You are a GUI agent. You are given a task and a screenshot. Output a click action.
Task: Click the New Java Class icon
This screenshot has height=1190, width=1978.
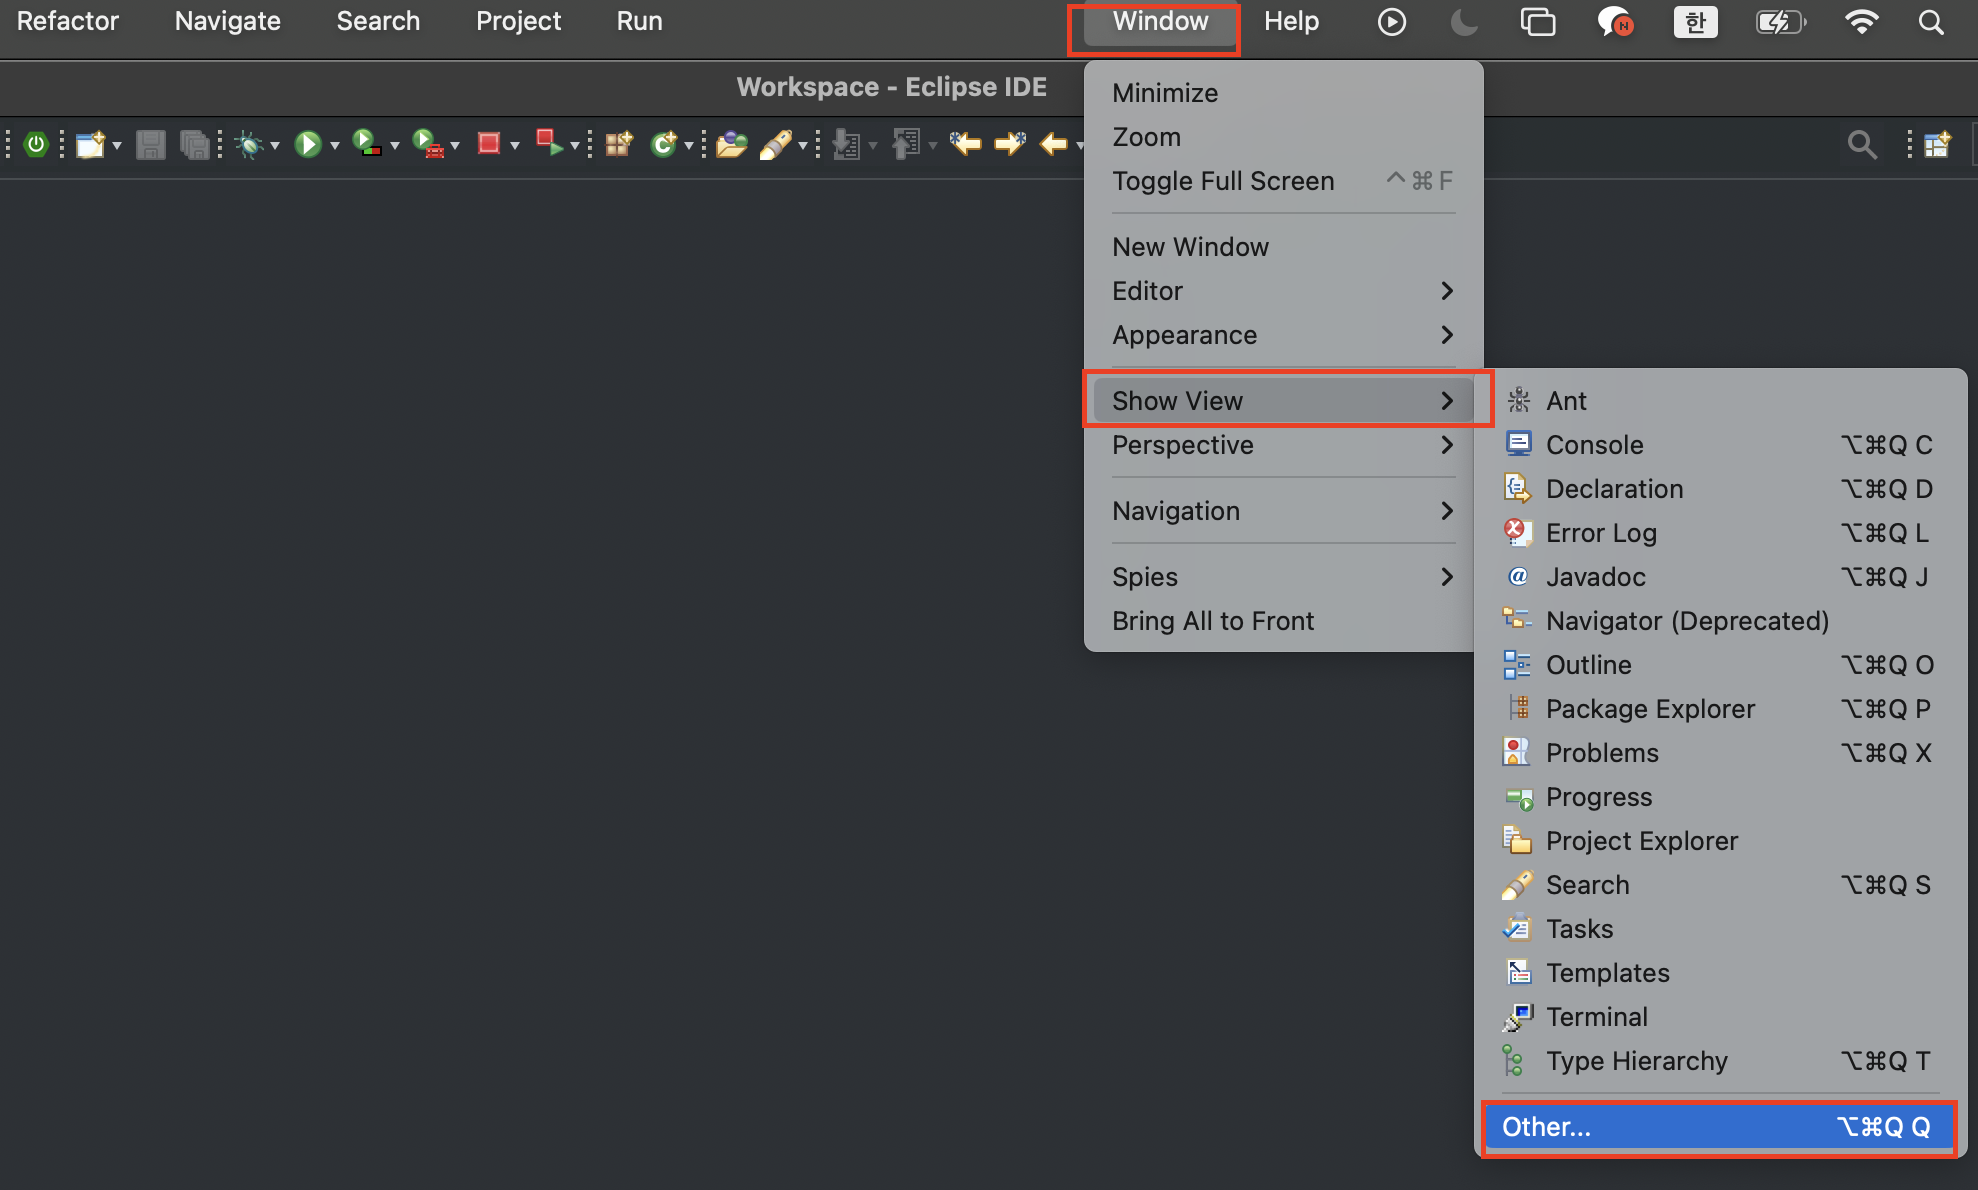pyautogui.click(x=664, y=145)
